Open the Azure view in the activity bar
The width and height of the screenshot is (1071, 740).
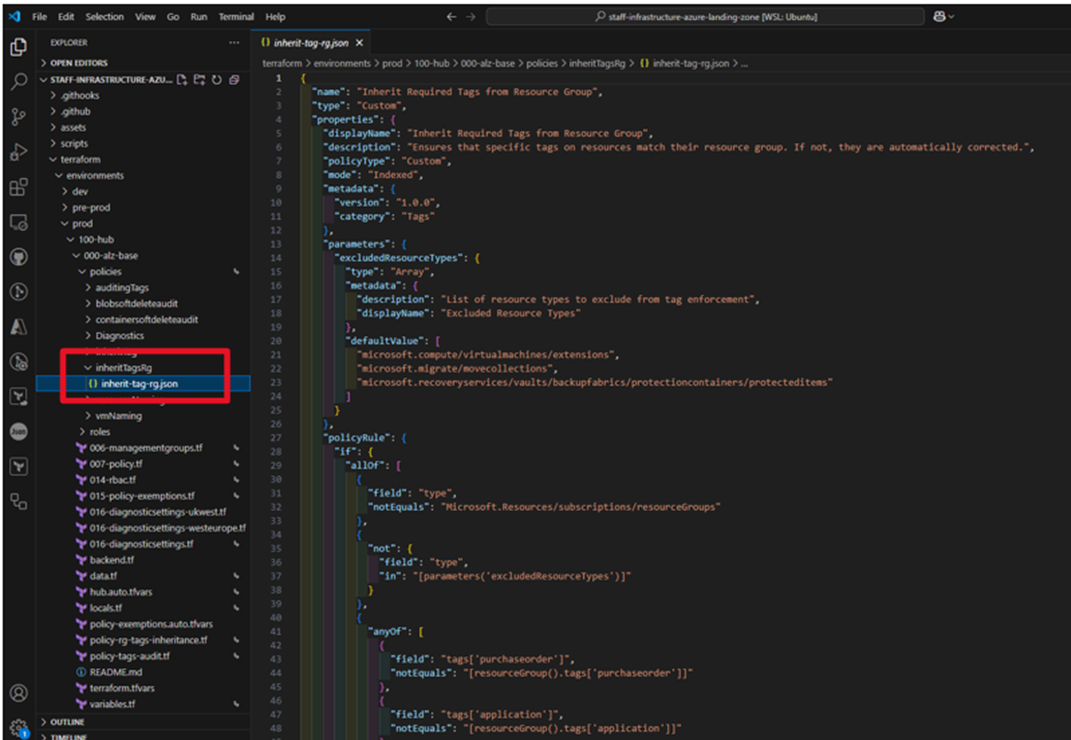[18, 327]
